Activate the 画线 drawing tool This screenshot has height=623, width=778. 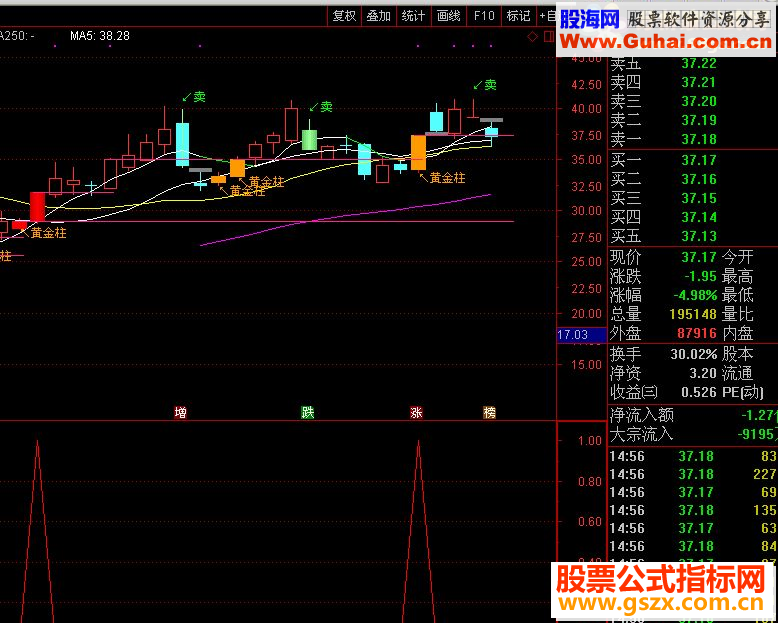click(x=449, y=16)
